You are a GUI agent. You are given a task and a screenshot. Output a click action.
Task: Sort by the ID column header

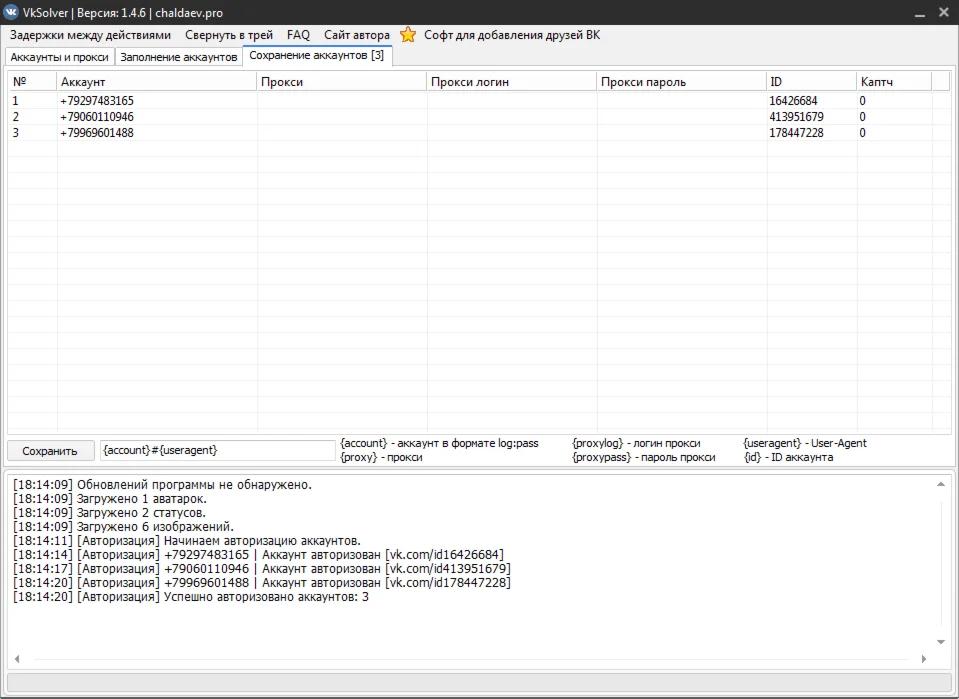[x=810, y=82]
